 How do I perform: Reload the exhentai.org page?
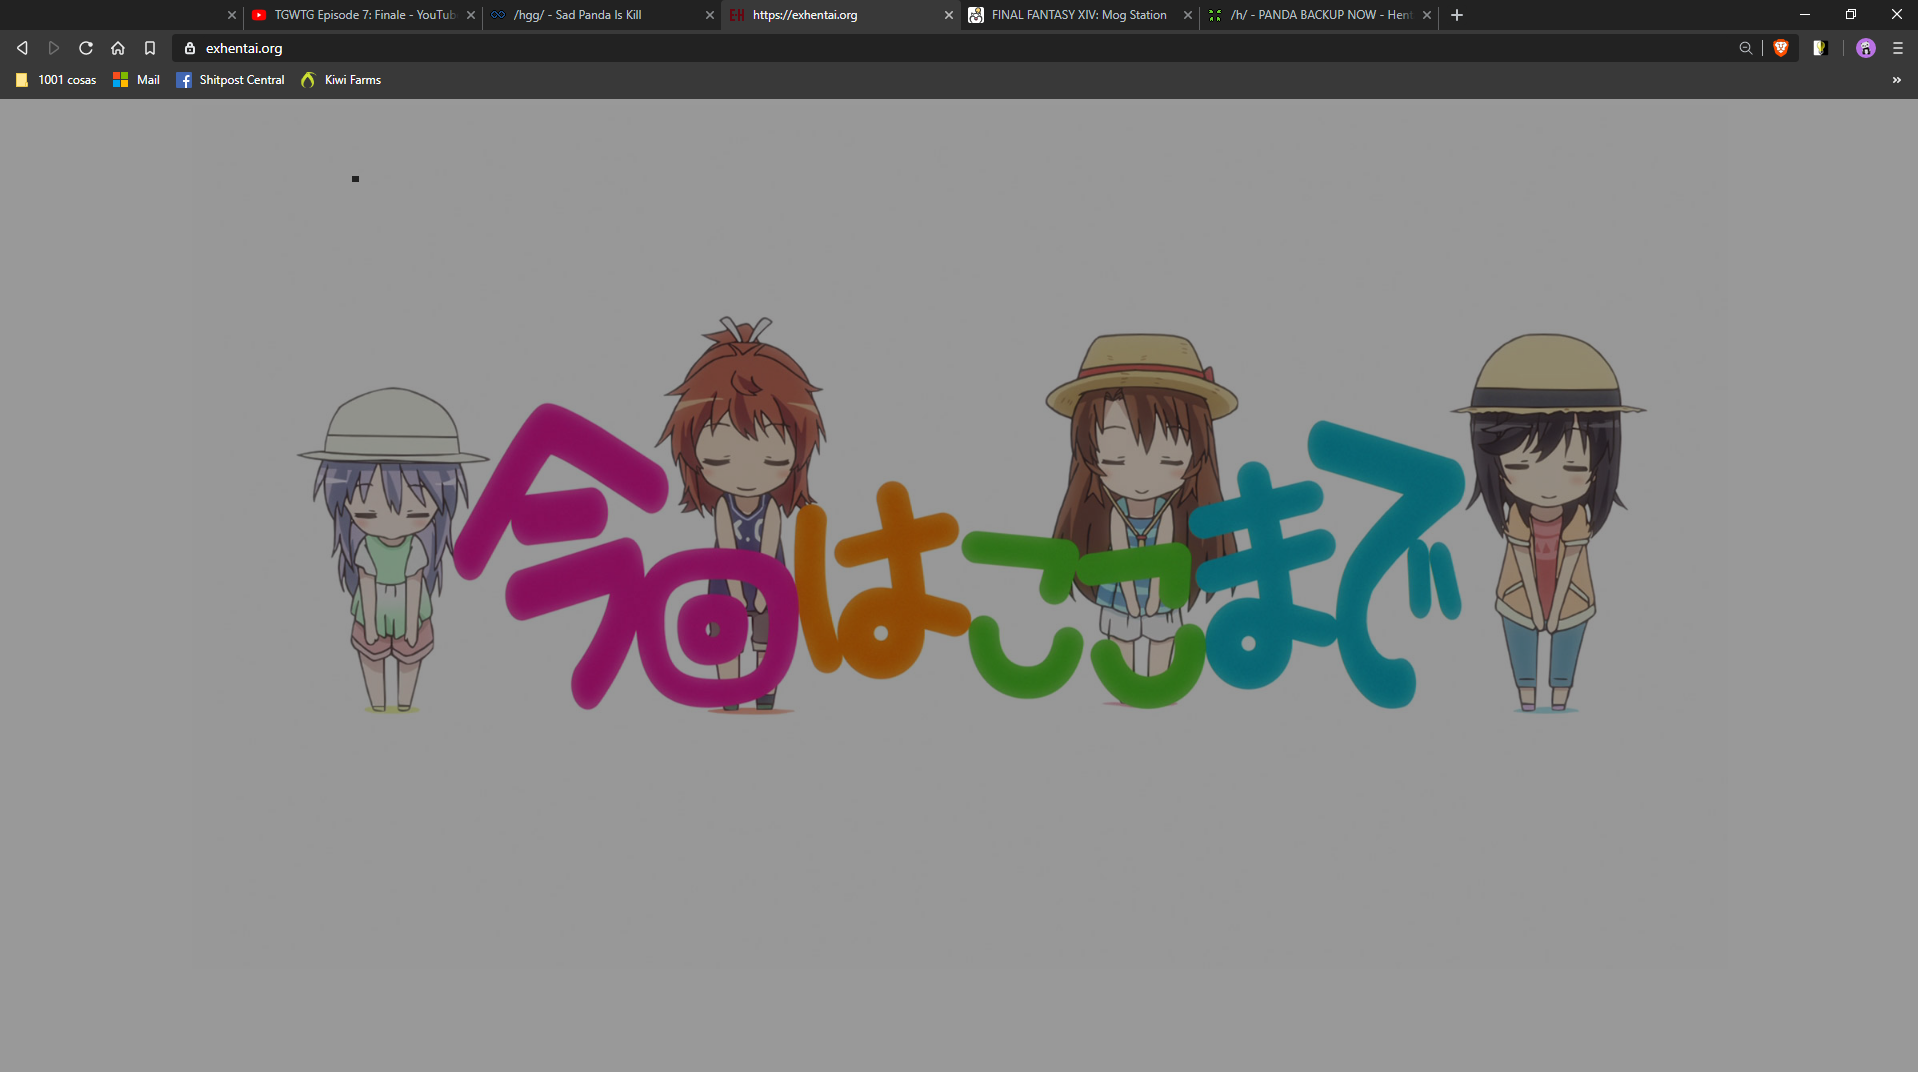(86, 48)
